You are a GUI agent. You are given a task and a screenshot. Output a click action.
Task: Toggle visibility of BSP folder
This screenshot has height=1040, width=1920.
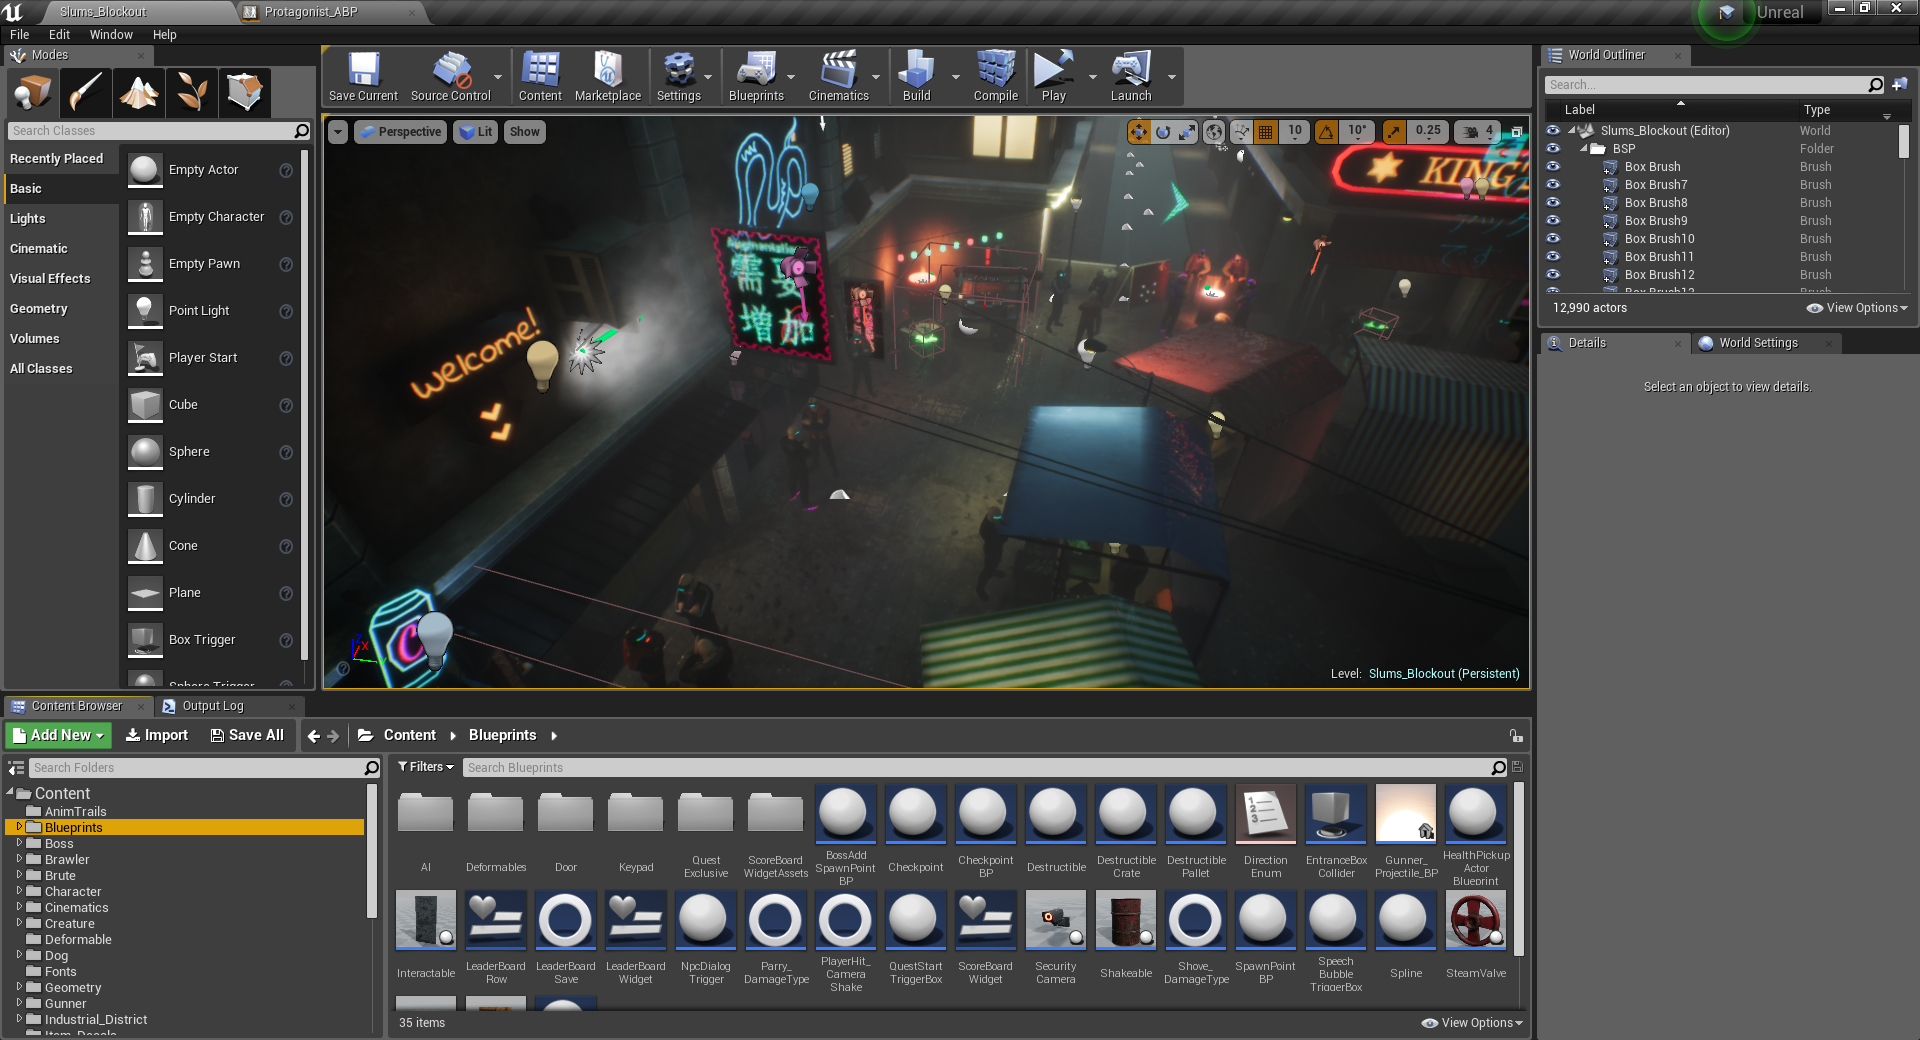1553,148
